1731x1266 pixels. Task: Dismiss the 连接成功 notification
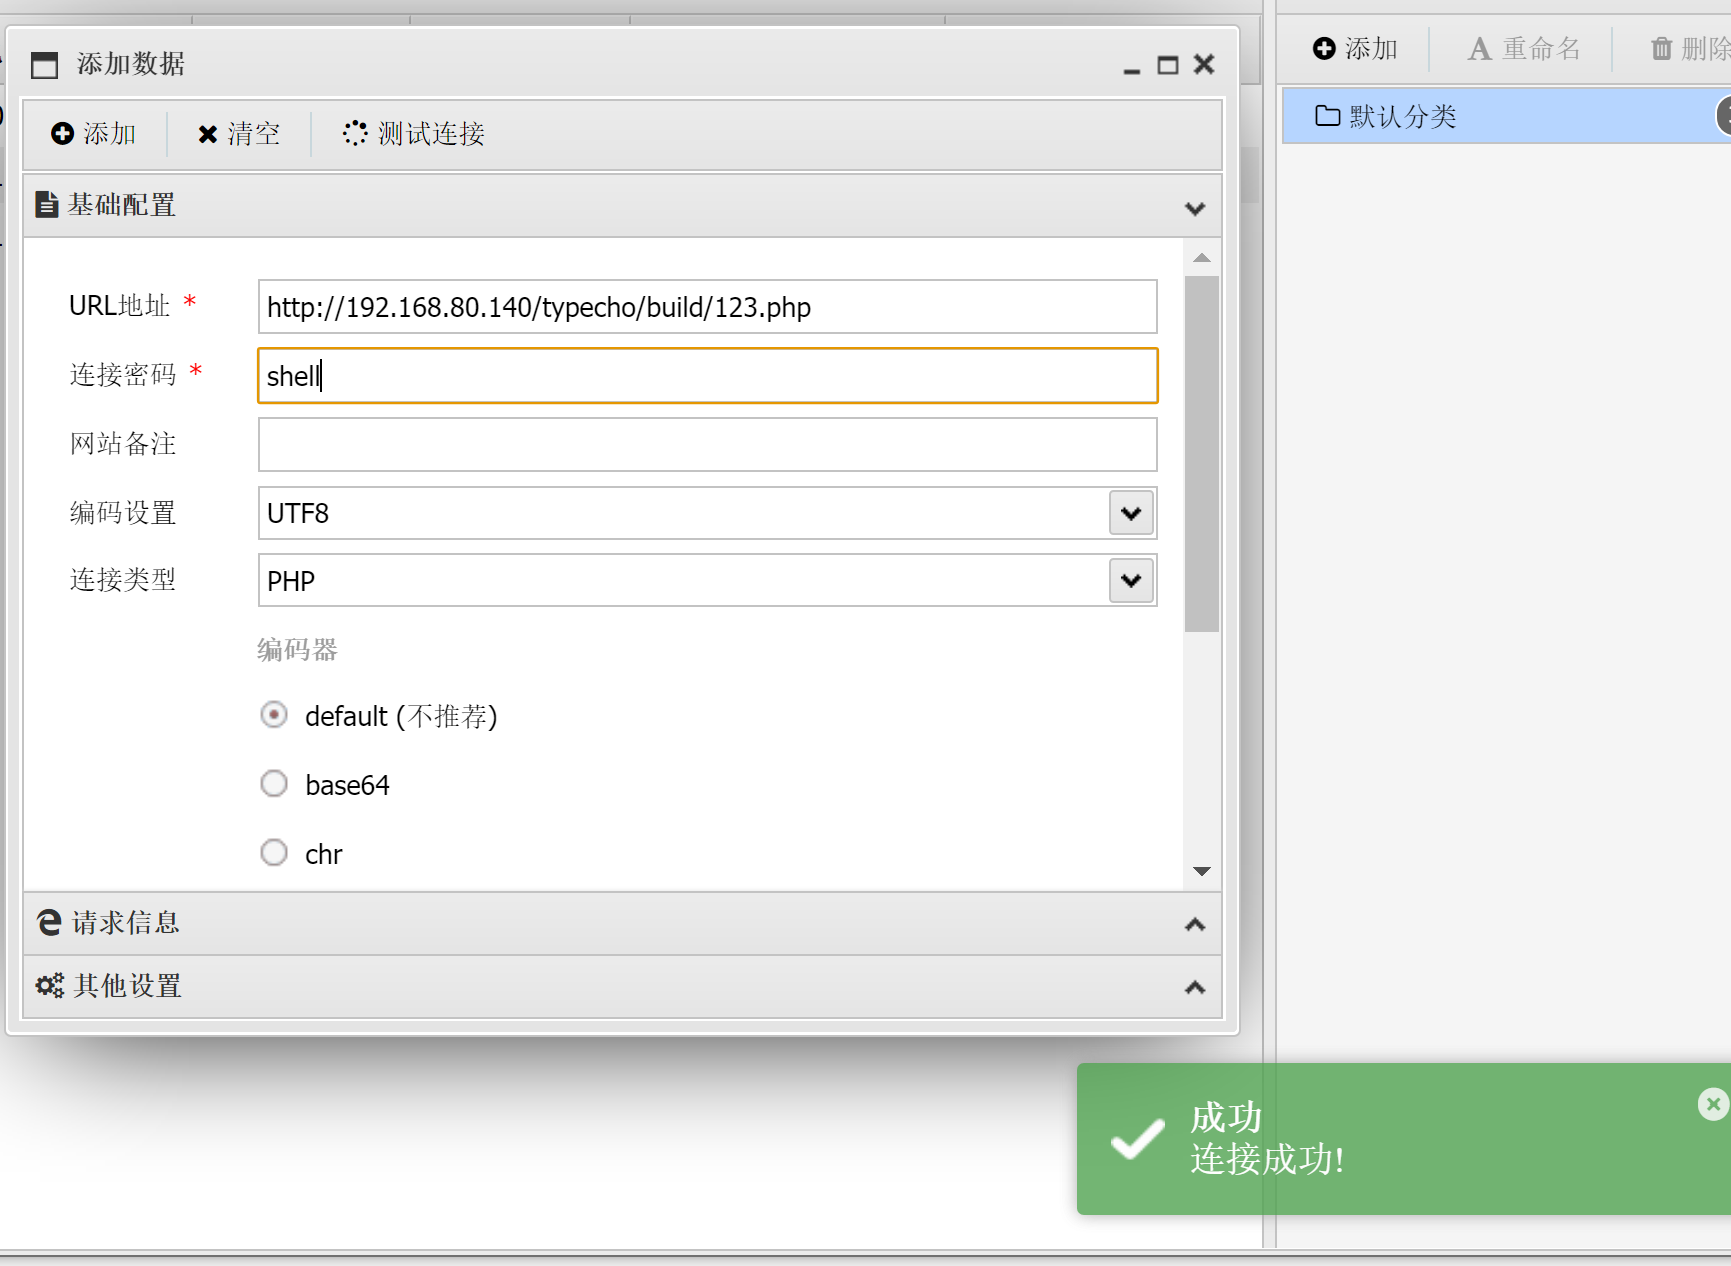coord(1713,1104)
